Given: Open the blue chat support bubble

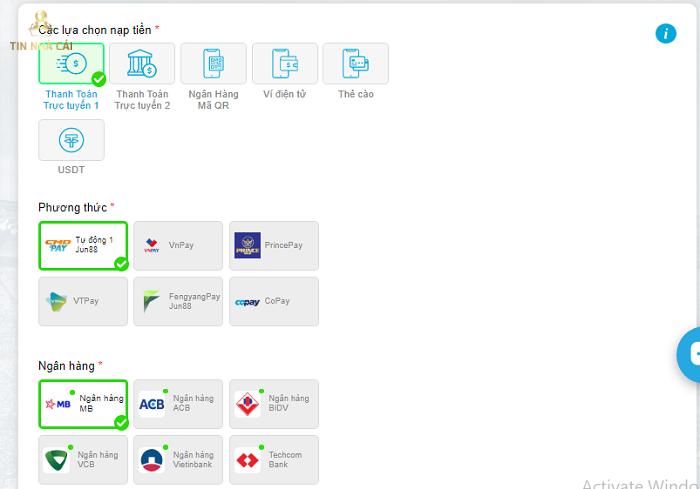Looking at the screenshot, I should tap(689, 353).
